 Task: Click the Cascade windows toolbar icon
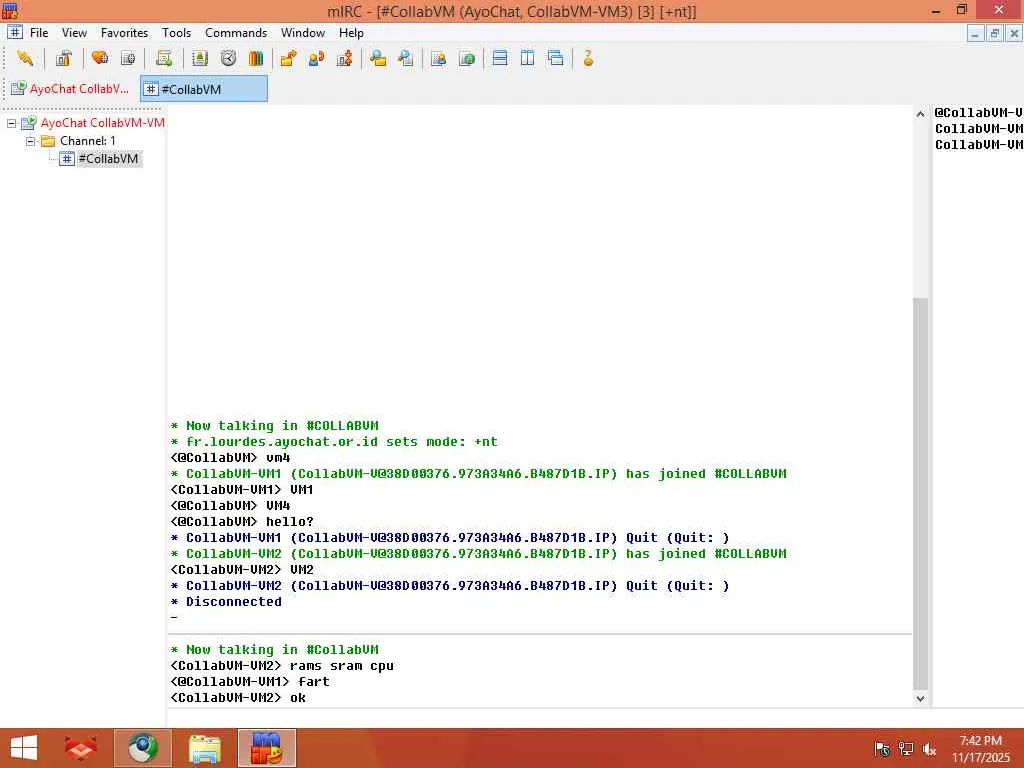[556, 59]
